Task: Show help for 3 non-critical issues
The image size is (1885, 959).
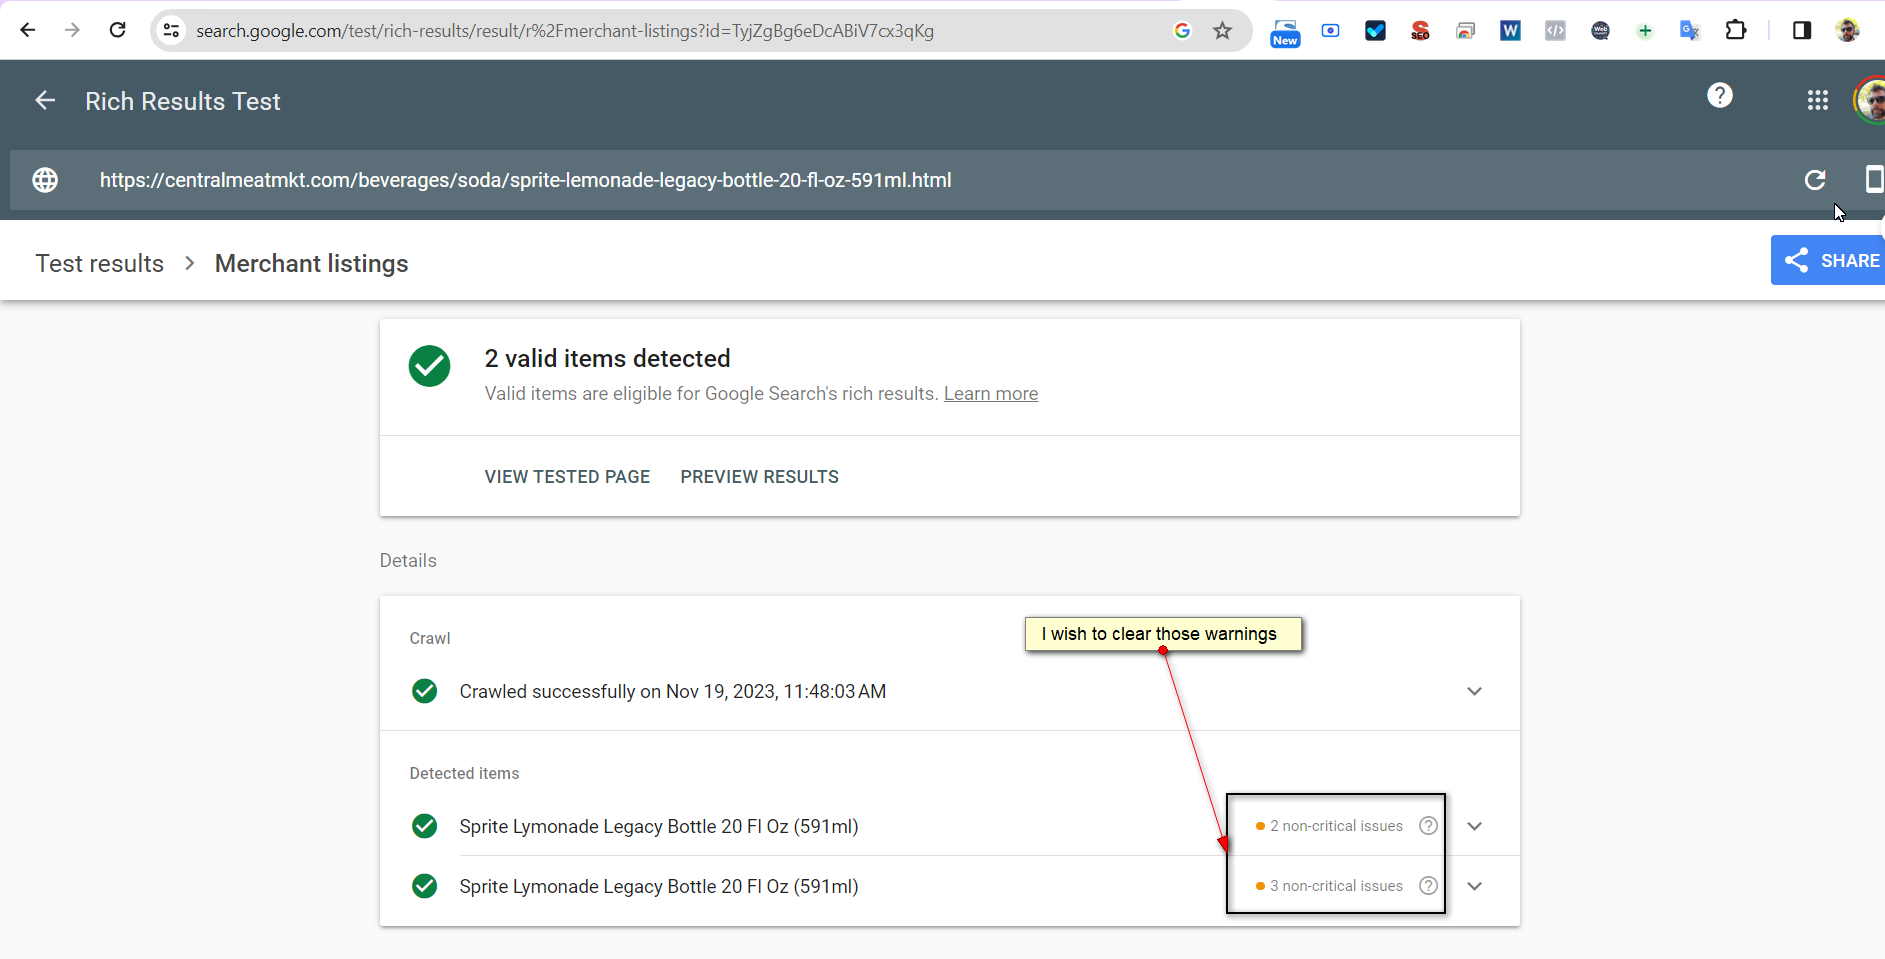Action: [x=1429, y=886]
